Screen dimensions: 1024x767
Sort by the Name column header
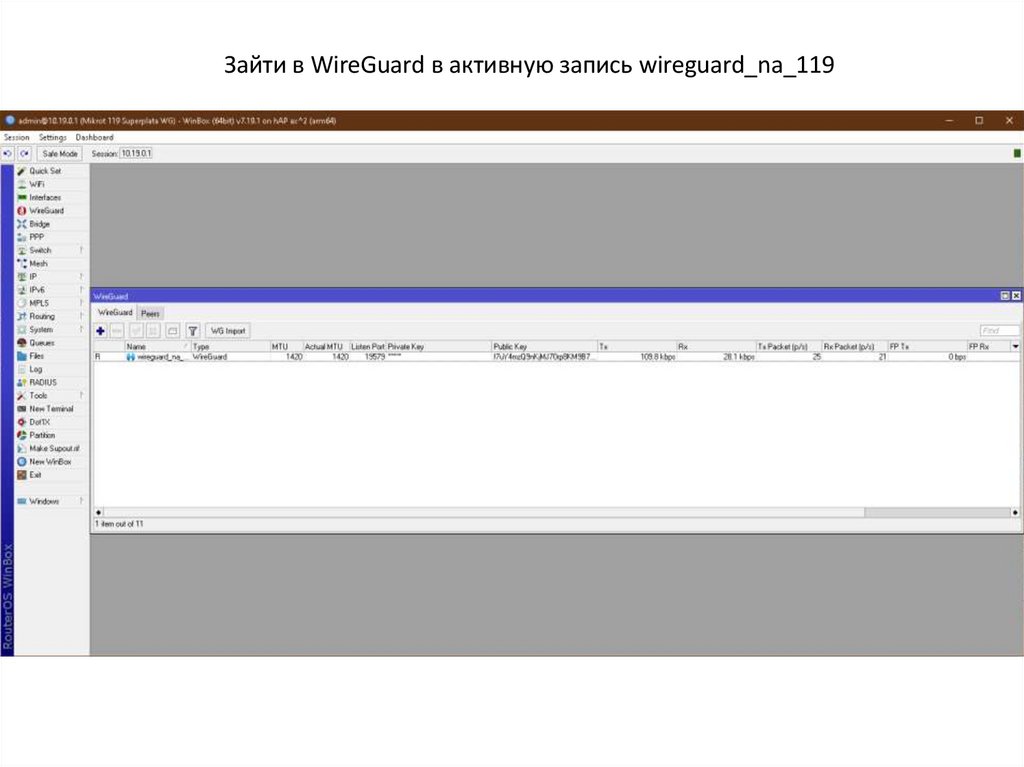(157, 346)
